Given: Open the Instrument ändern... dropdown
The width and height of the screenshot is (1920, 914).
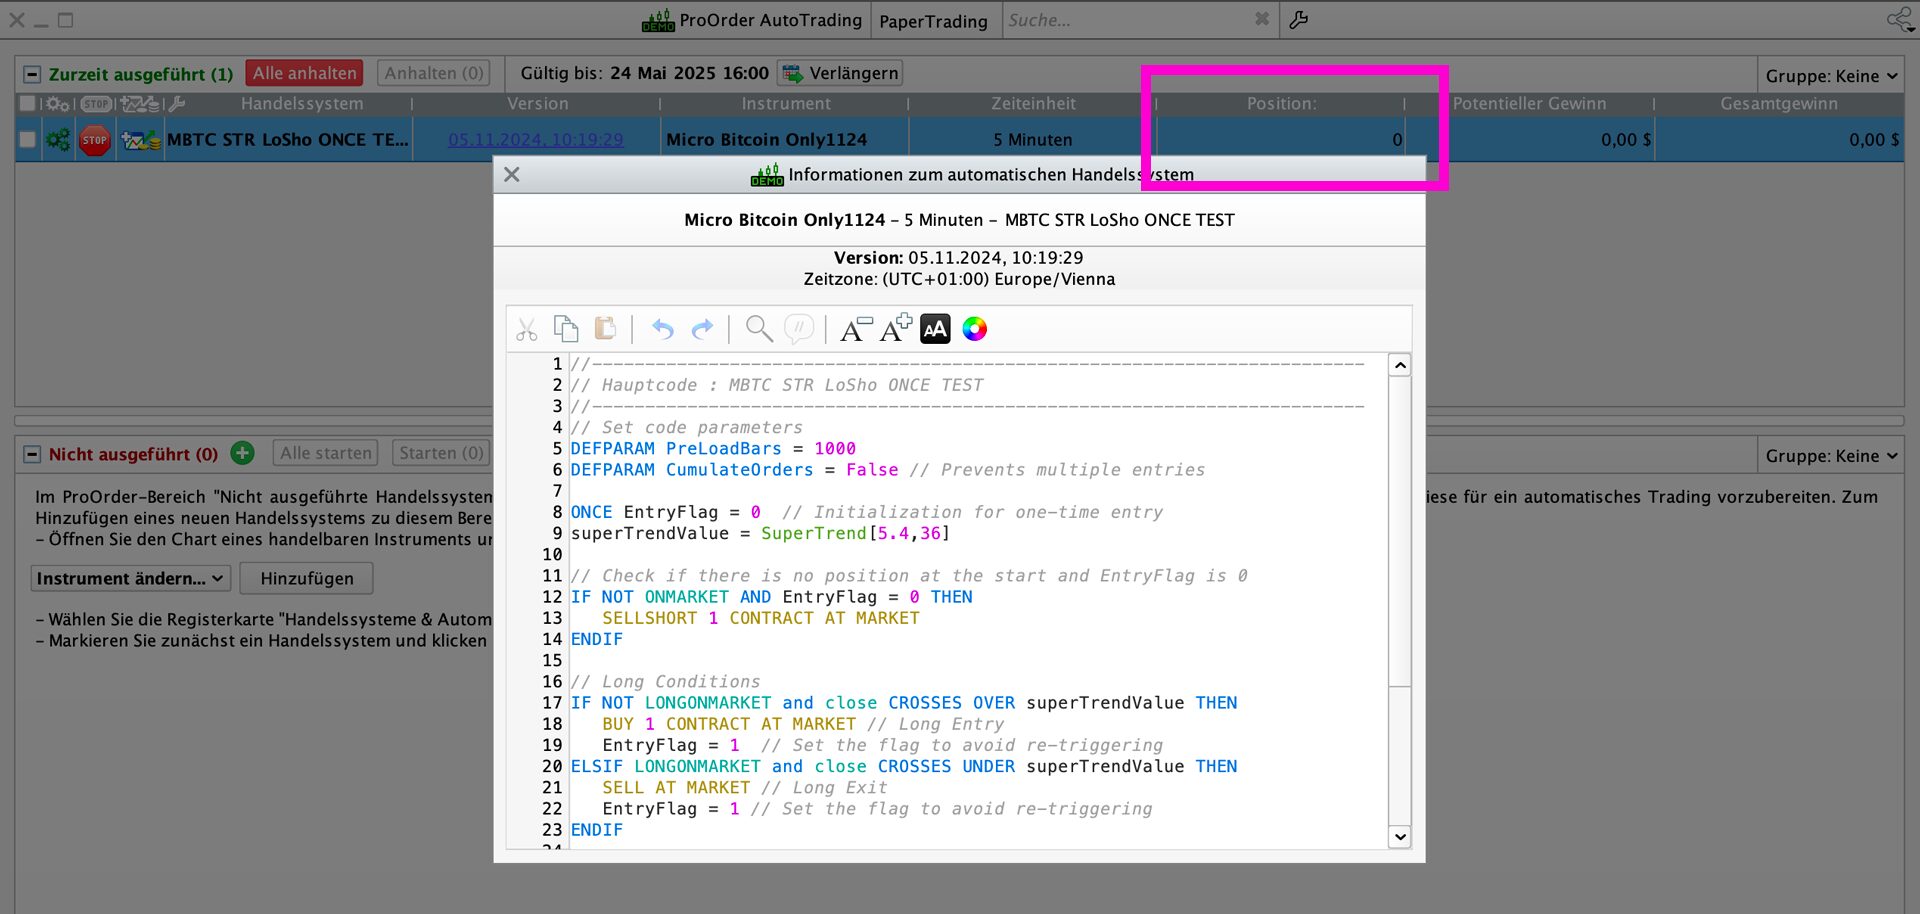Looking at the screenshot, I should [x=131, y=578].
